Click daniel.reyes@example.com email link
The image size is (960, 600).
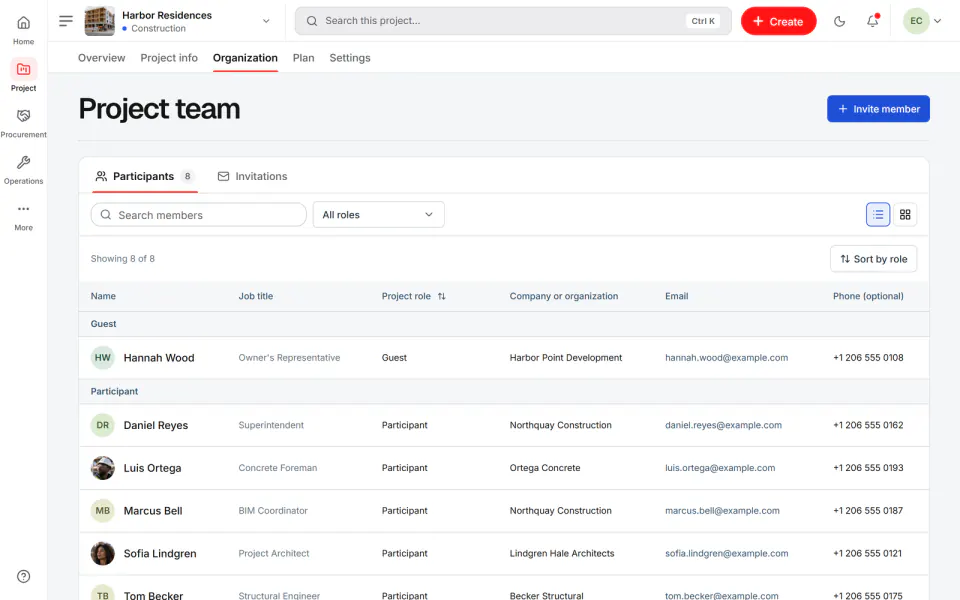[723, 425]
